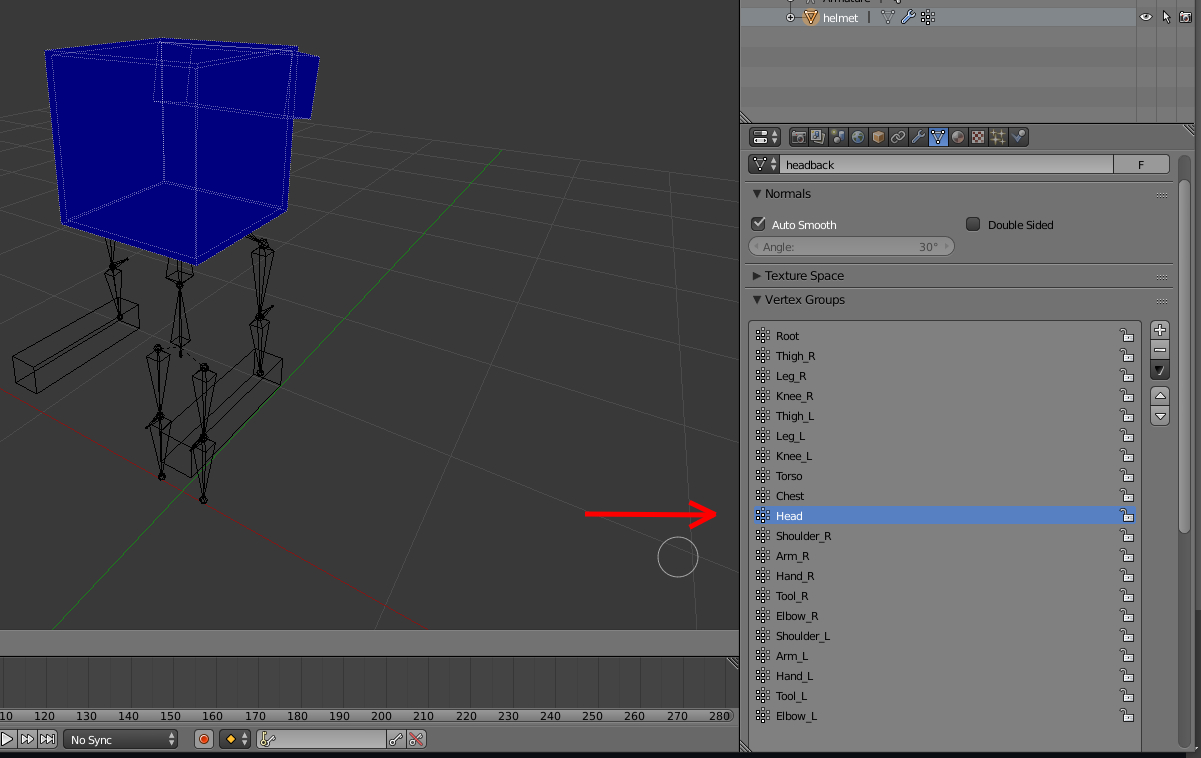This screenshot has height=758, width=1201.
Task: Collapse the Normals panel
Action: tap(757, 194)
